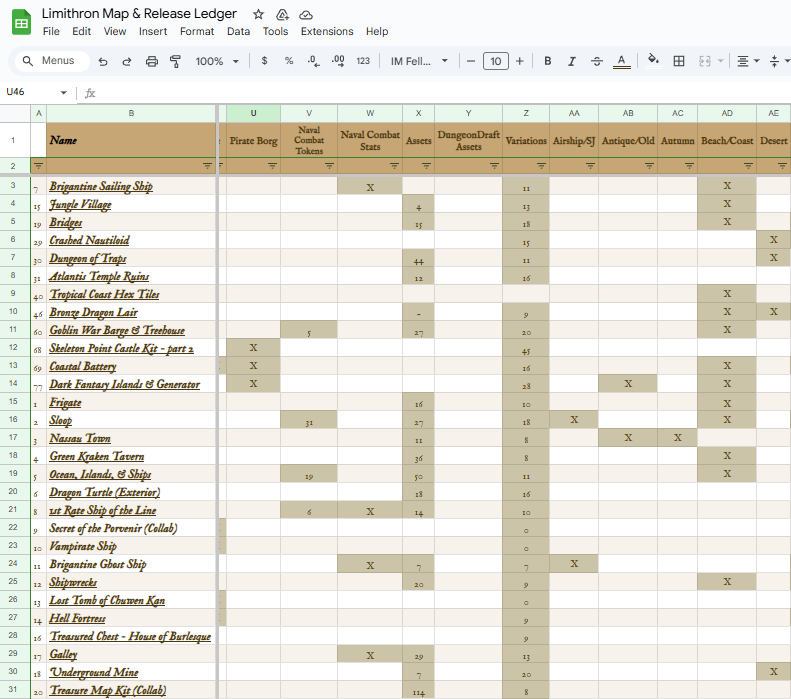Format as percent

[x=289, y=61]
